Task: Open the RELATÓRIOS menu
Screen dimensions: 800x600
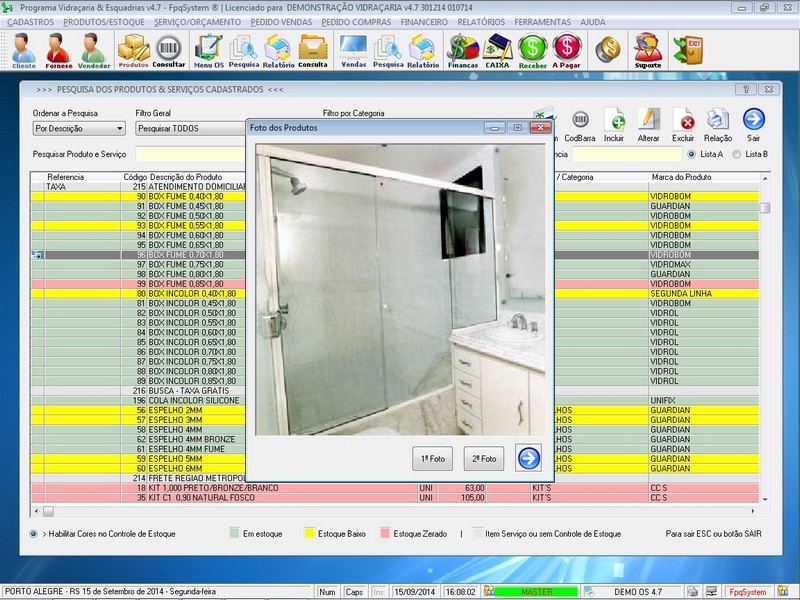Action: click(481, 22)
